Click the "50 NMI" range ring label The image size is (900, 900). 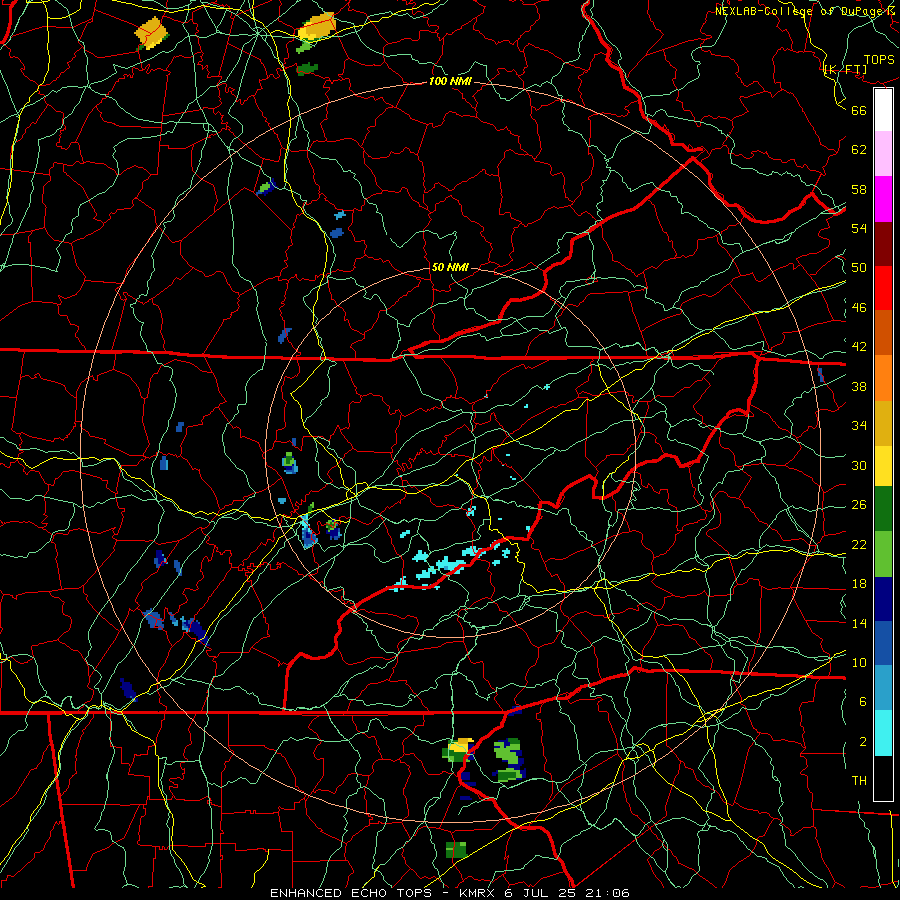[x=449, y=267]
